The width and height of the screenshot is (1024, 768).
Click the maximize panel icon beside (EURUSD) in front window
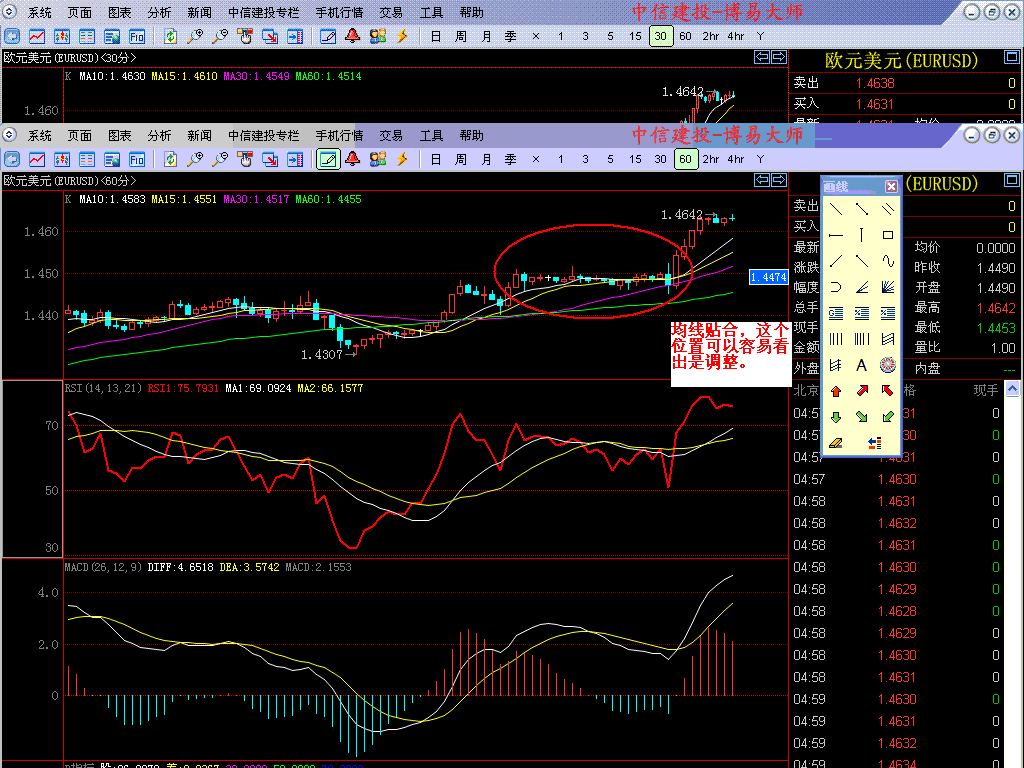pos(1012,180)
